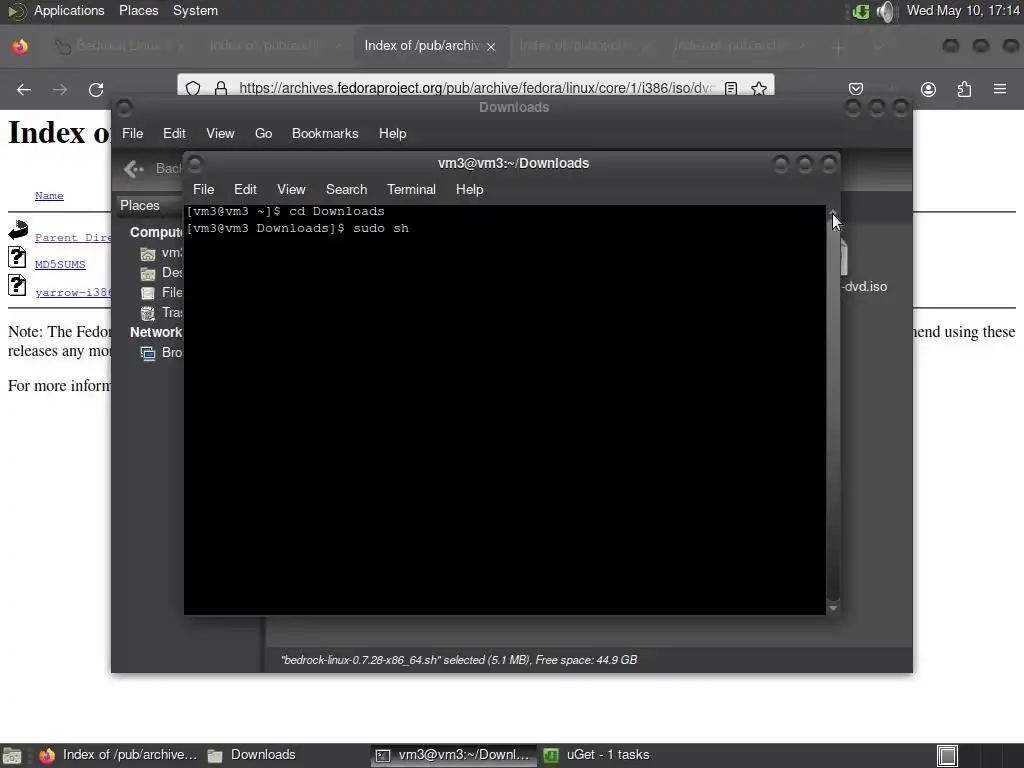Select the dvd.iso file in Downloads
The width and height of the screenshot is (1024, 768).
pyautogui.click(x=863, y=287)
